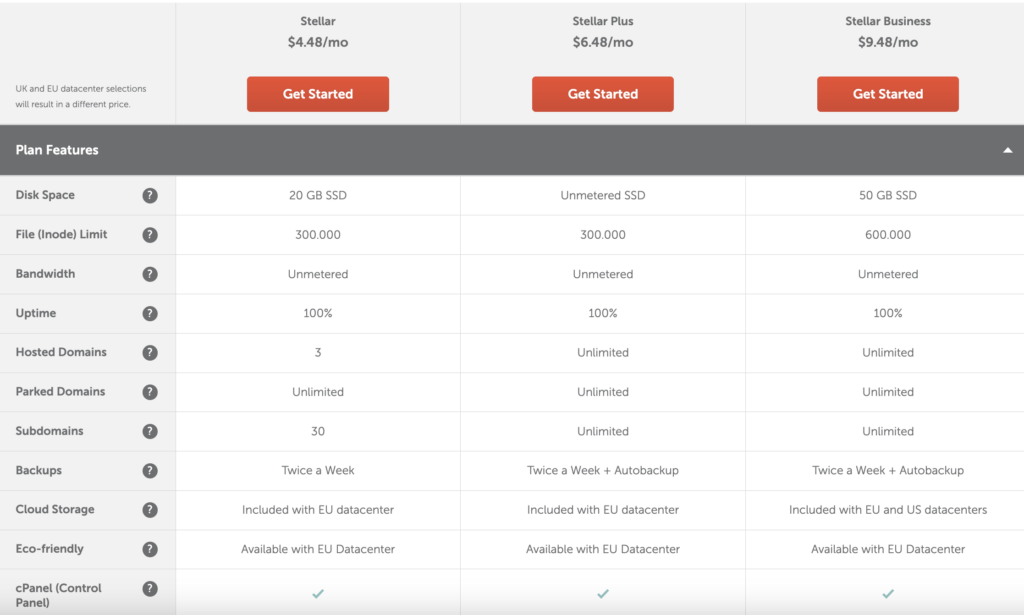Click the Eco-friendly help icon
The image size is (1024, 615).
coord(150,548)
